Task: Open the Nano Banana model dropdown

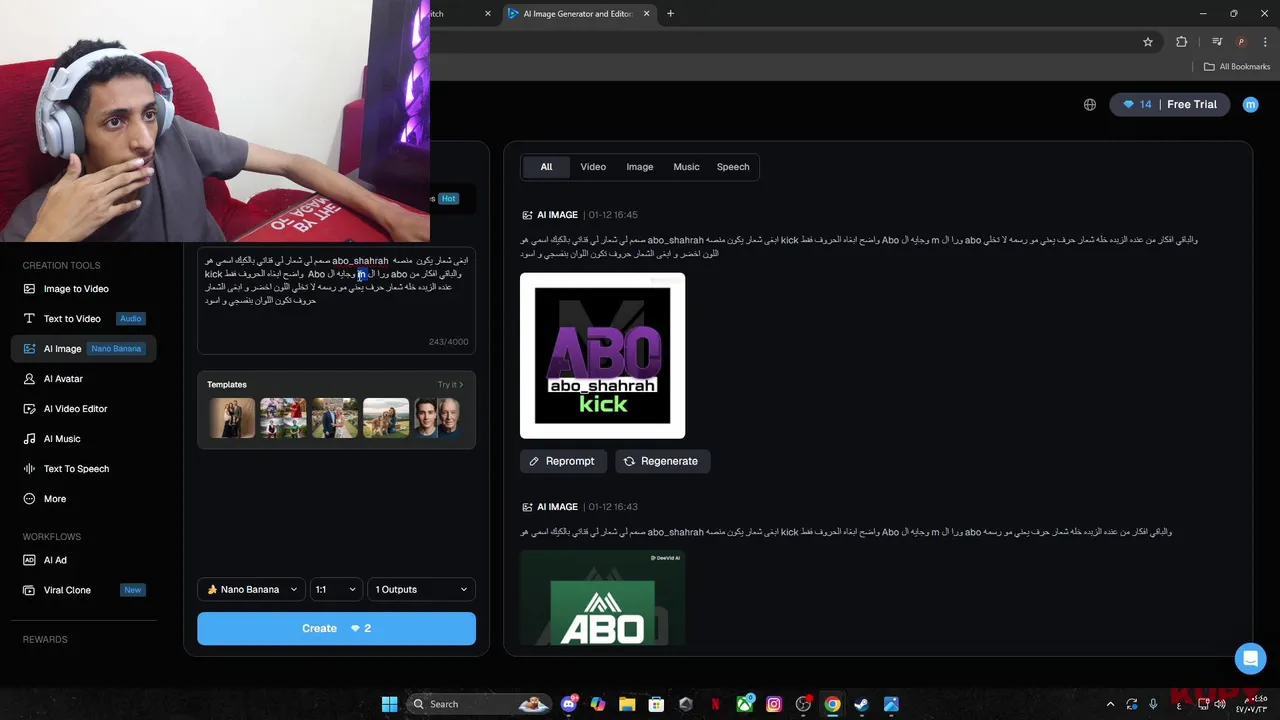Action: pos(251,590)
